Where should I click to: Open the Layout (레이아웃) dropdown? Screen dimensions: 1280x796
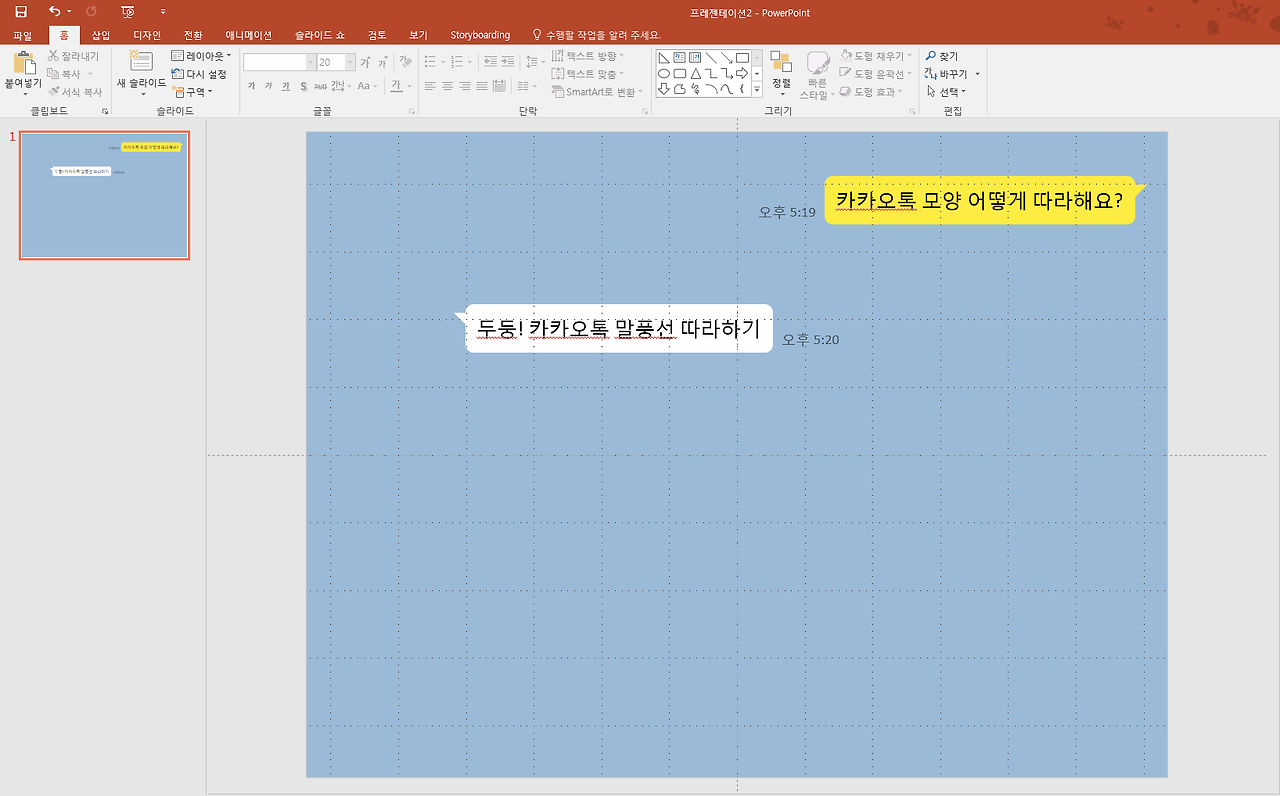click(201, 56)
